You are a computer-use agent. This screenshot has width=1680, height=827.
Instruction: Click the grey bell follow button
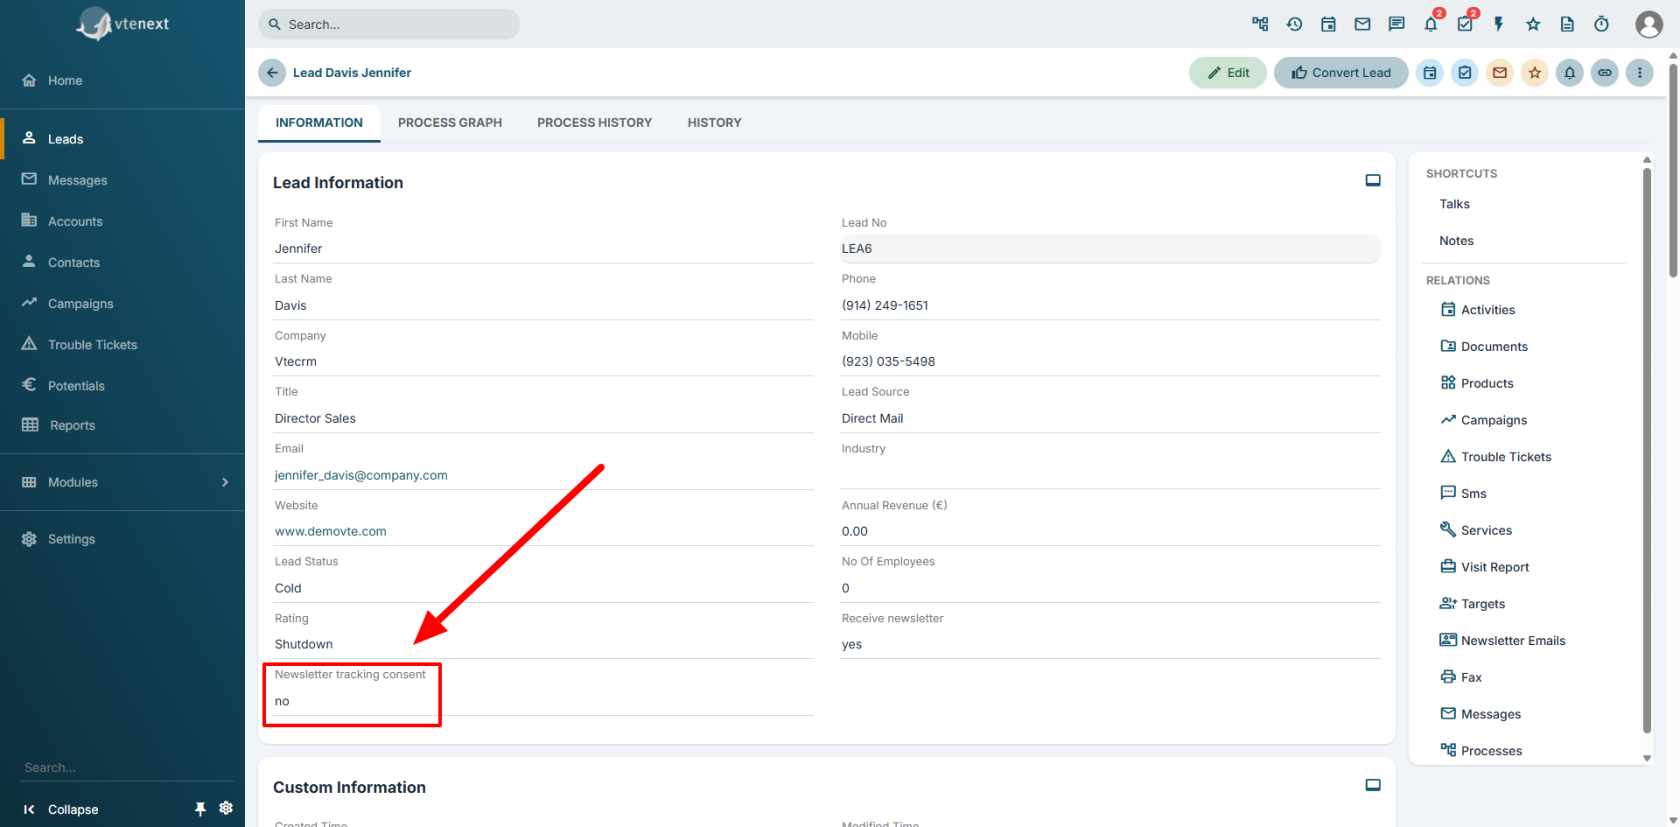pyautogui.click(x=1570, y=73)
